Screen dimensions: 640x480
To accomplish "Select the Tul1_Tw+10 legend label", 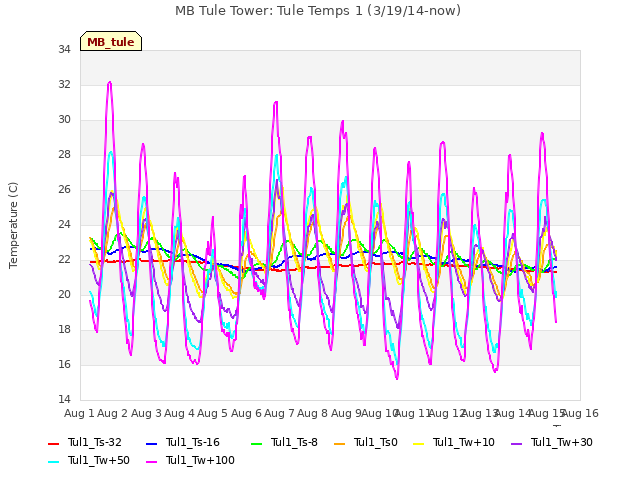I will 464,442.
